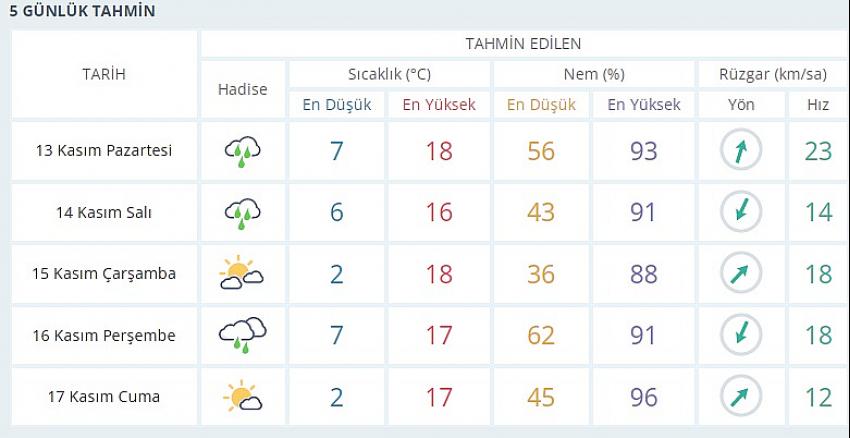Click the 17 Kasım Cuma date cell
The height and width of the screenshot is (438, 850).
pyautogui.click(x=104, y=396)
